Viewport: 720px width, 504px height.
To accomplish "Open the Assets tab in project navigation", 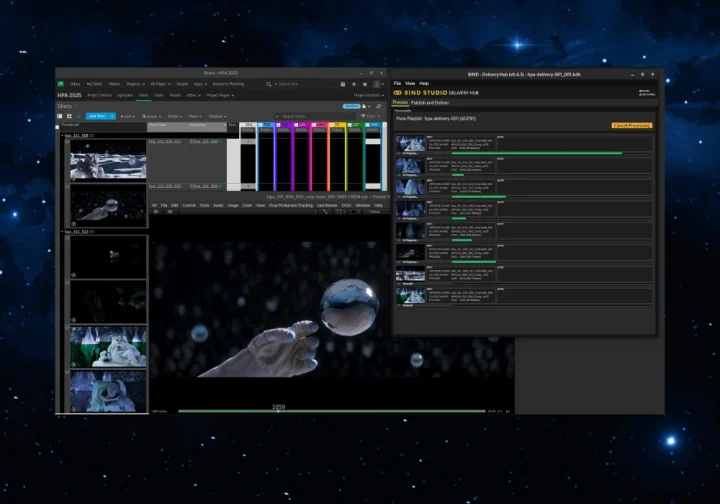I will tap(175, 95).
